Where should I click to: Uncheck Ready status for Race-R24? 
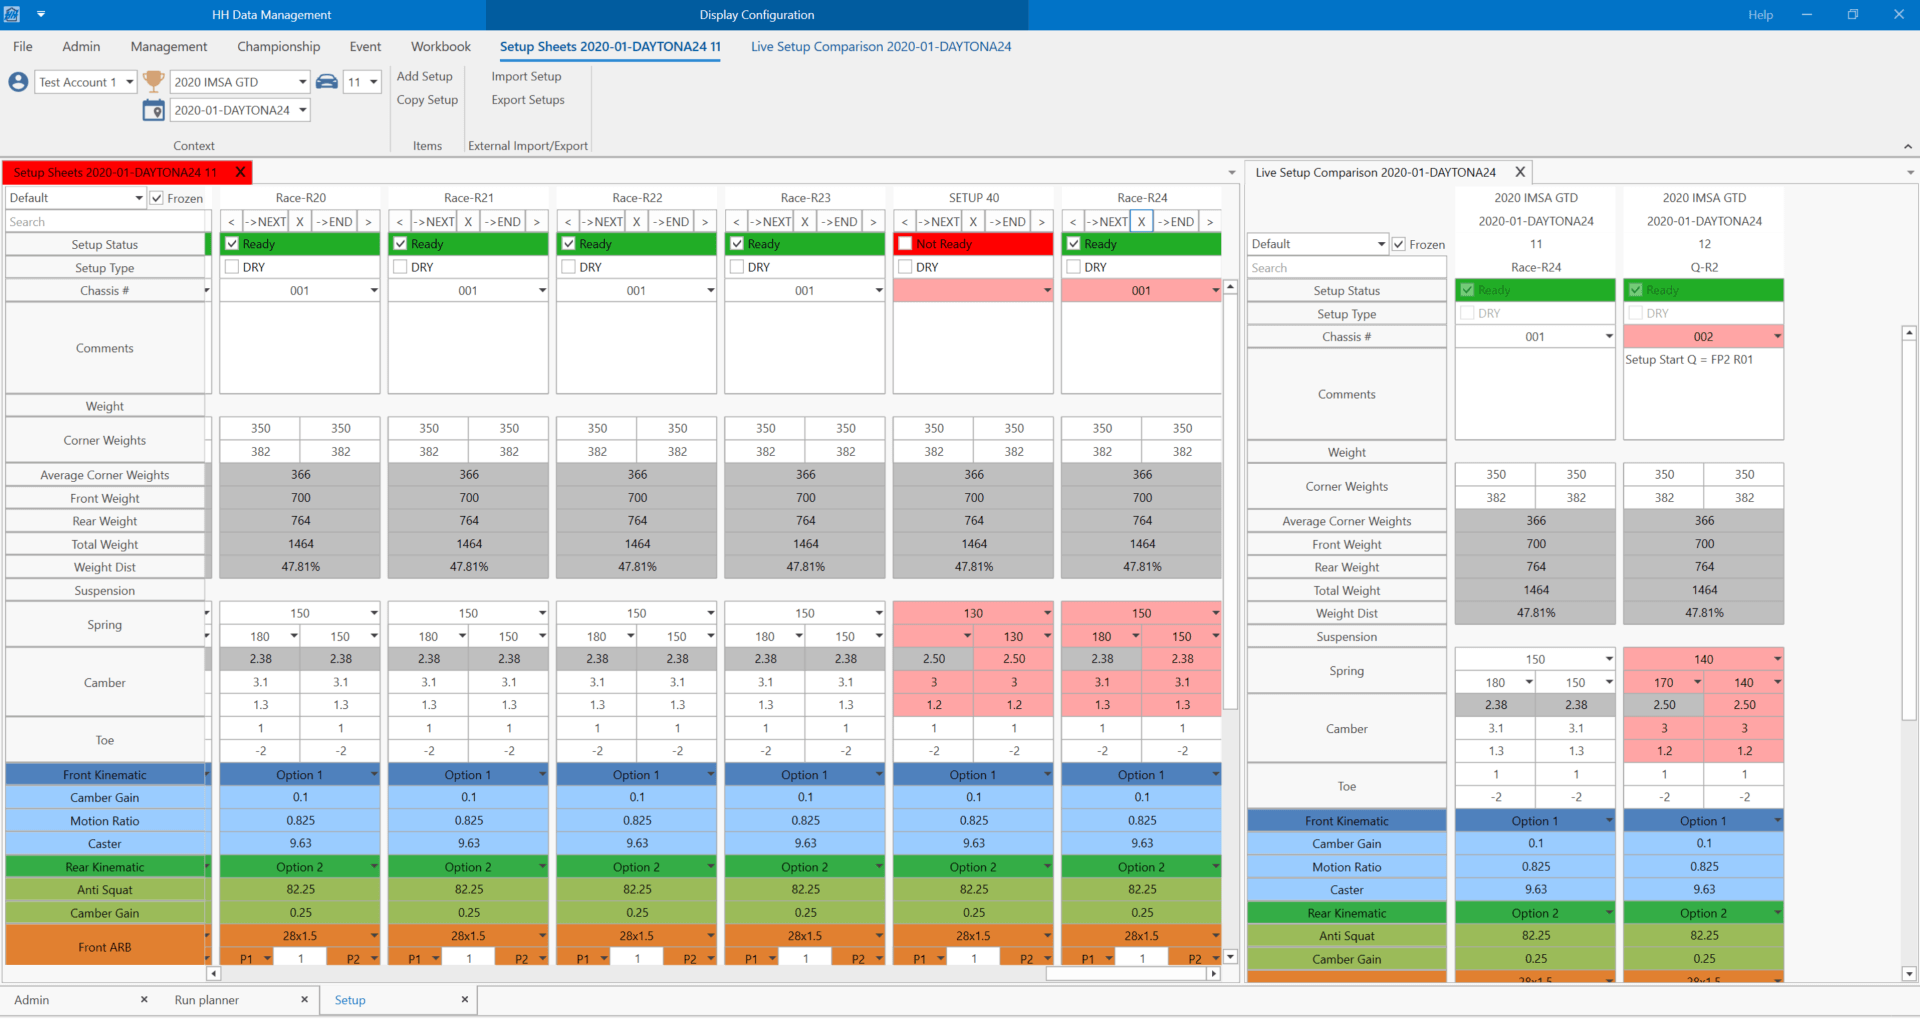pyautogui.click(x=1073, y=243)
